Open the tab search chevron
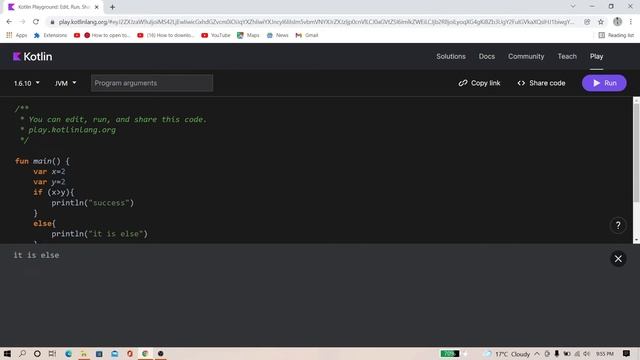The width and height of the screenshot is (640, 360). click(x=573, y=7)
